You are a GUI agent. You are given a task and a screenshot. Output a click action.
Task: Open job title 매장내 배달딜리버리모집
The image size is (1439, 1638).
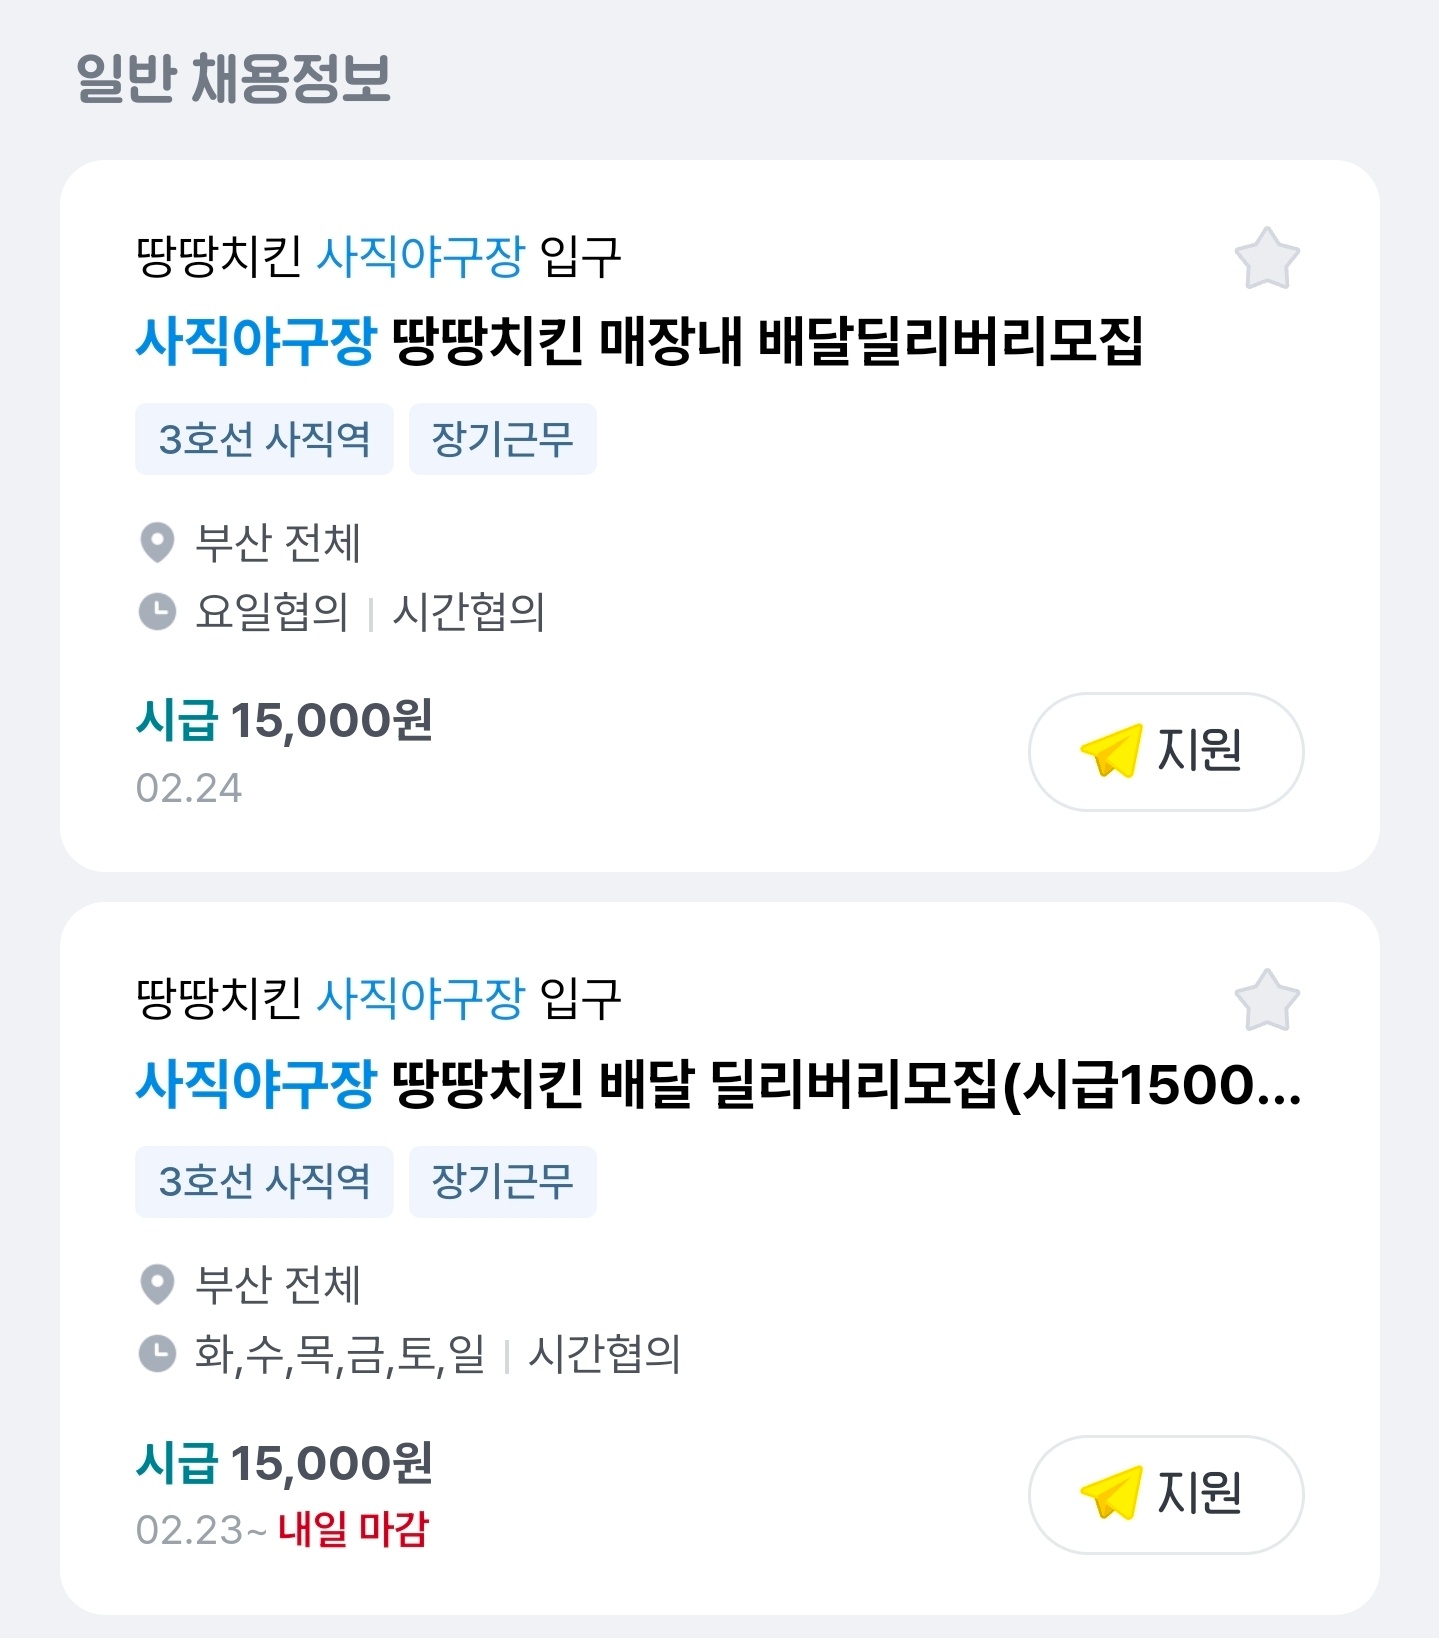[x=640, y=342]
